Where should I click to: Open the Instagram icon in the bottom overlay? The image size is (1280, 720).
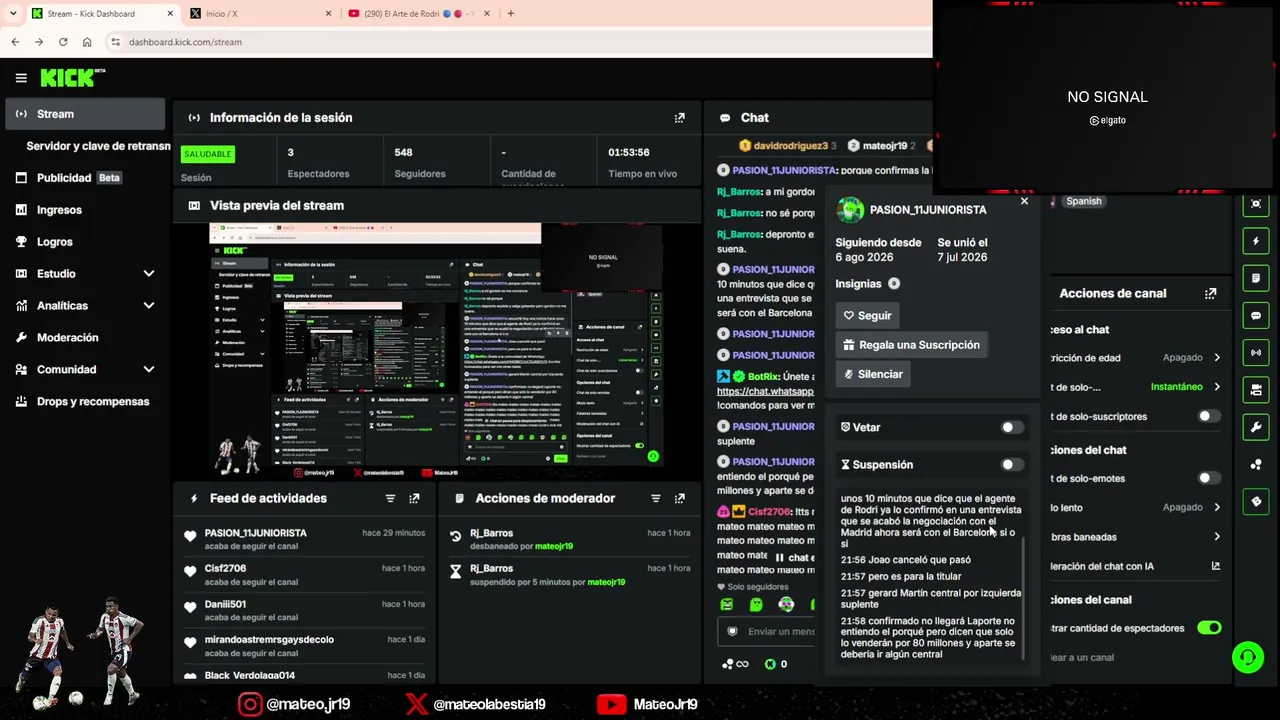(x=250, y=704)
